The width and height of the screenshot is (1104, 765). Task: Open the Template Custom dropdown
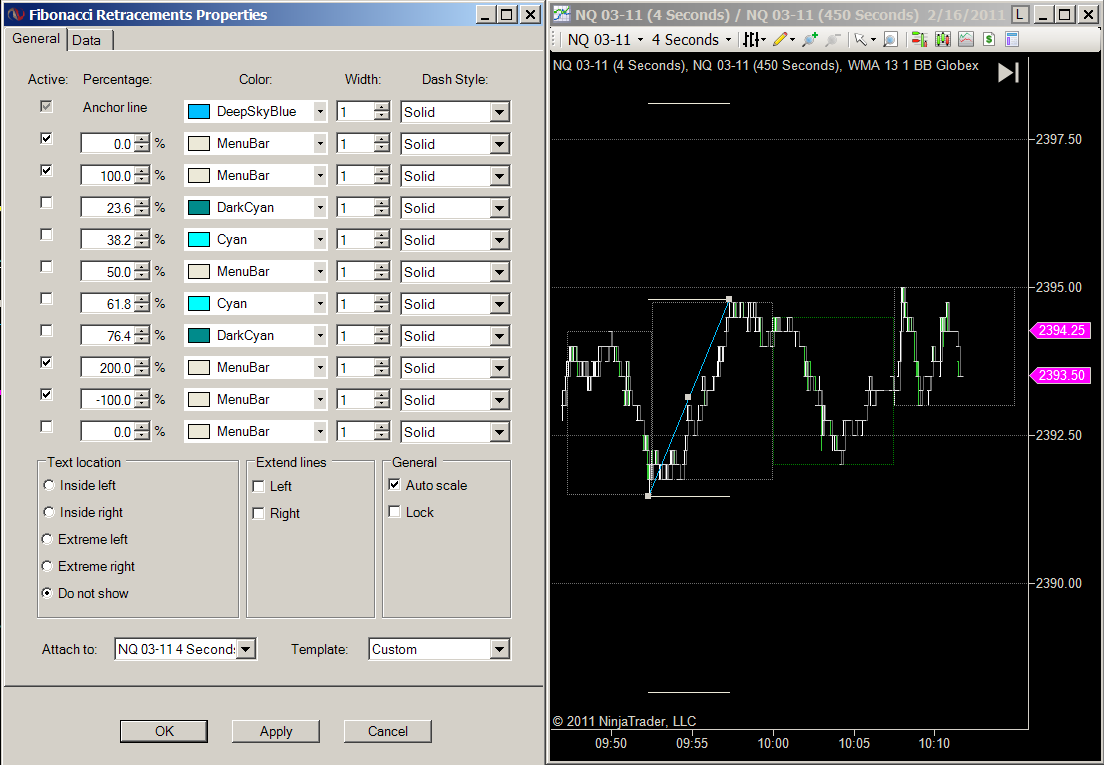coord(500,649)
